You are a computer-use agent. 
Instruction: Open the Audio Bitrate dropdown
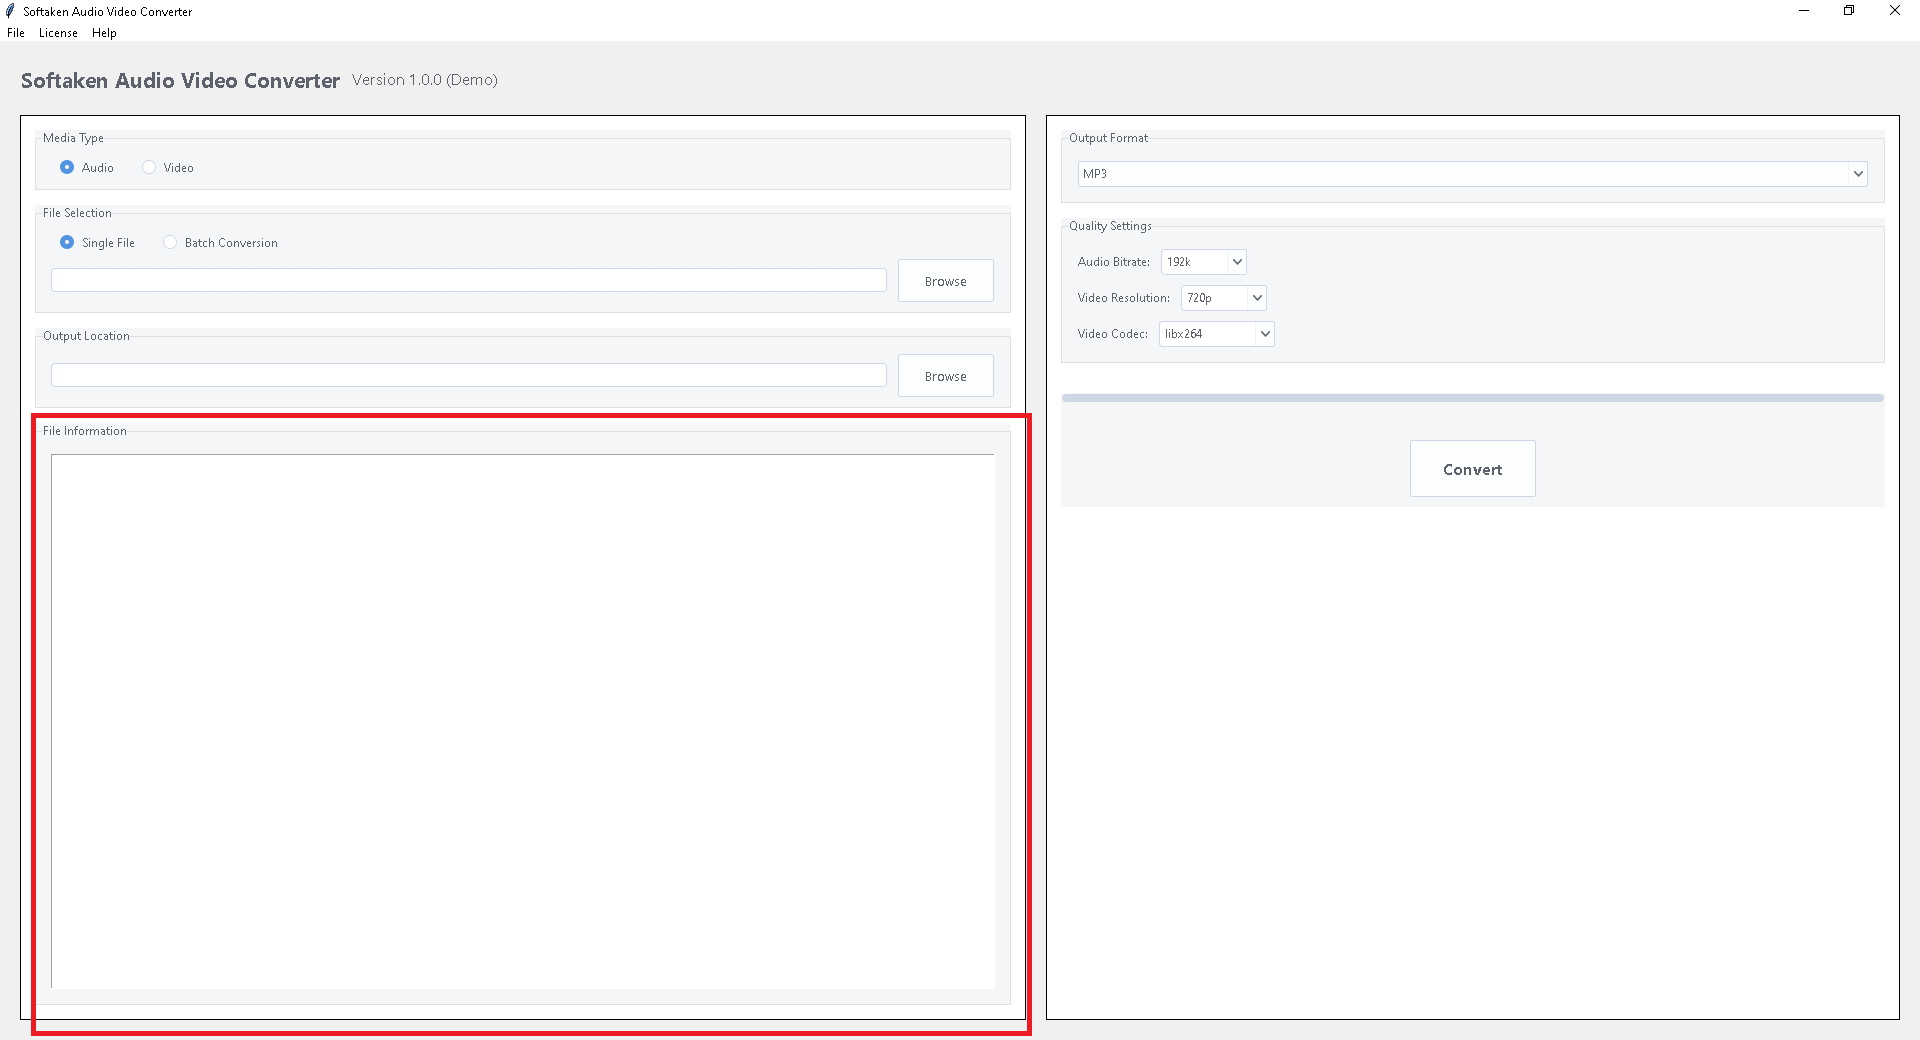[1204, 262]
